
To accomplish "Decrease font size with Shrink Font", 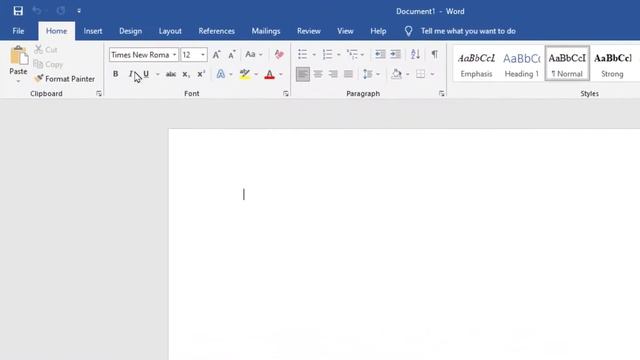I will (231, 55).
